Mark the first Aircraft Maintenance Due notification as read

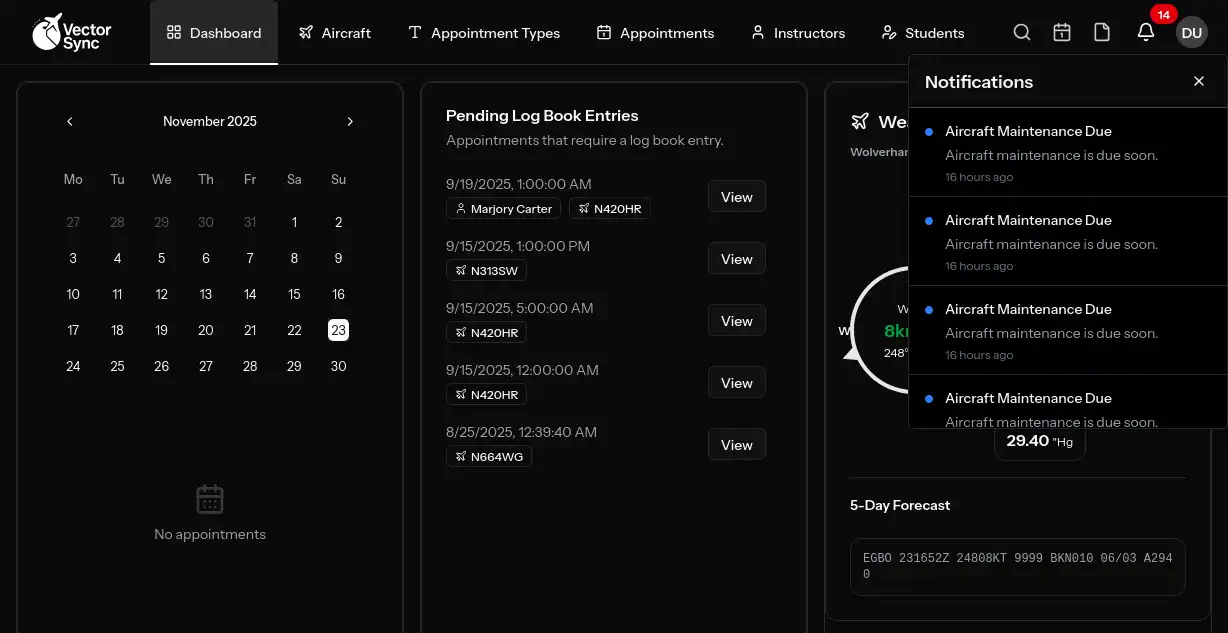tap(930, 131)
